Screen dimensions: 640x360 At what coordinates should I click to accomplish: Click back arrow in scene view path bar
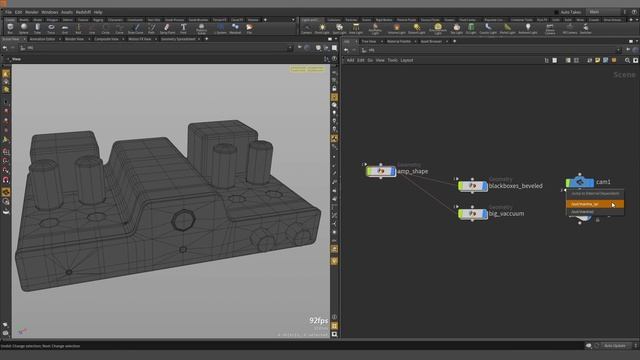coord(4,48)
